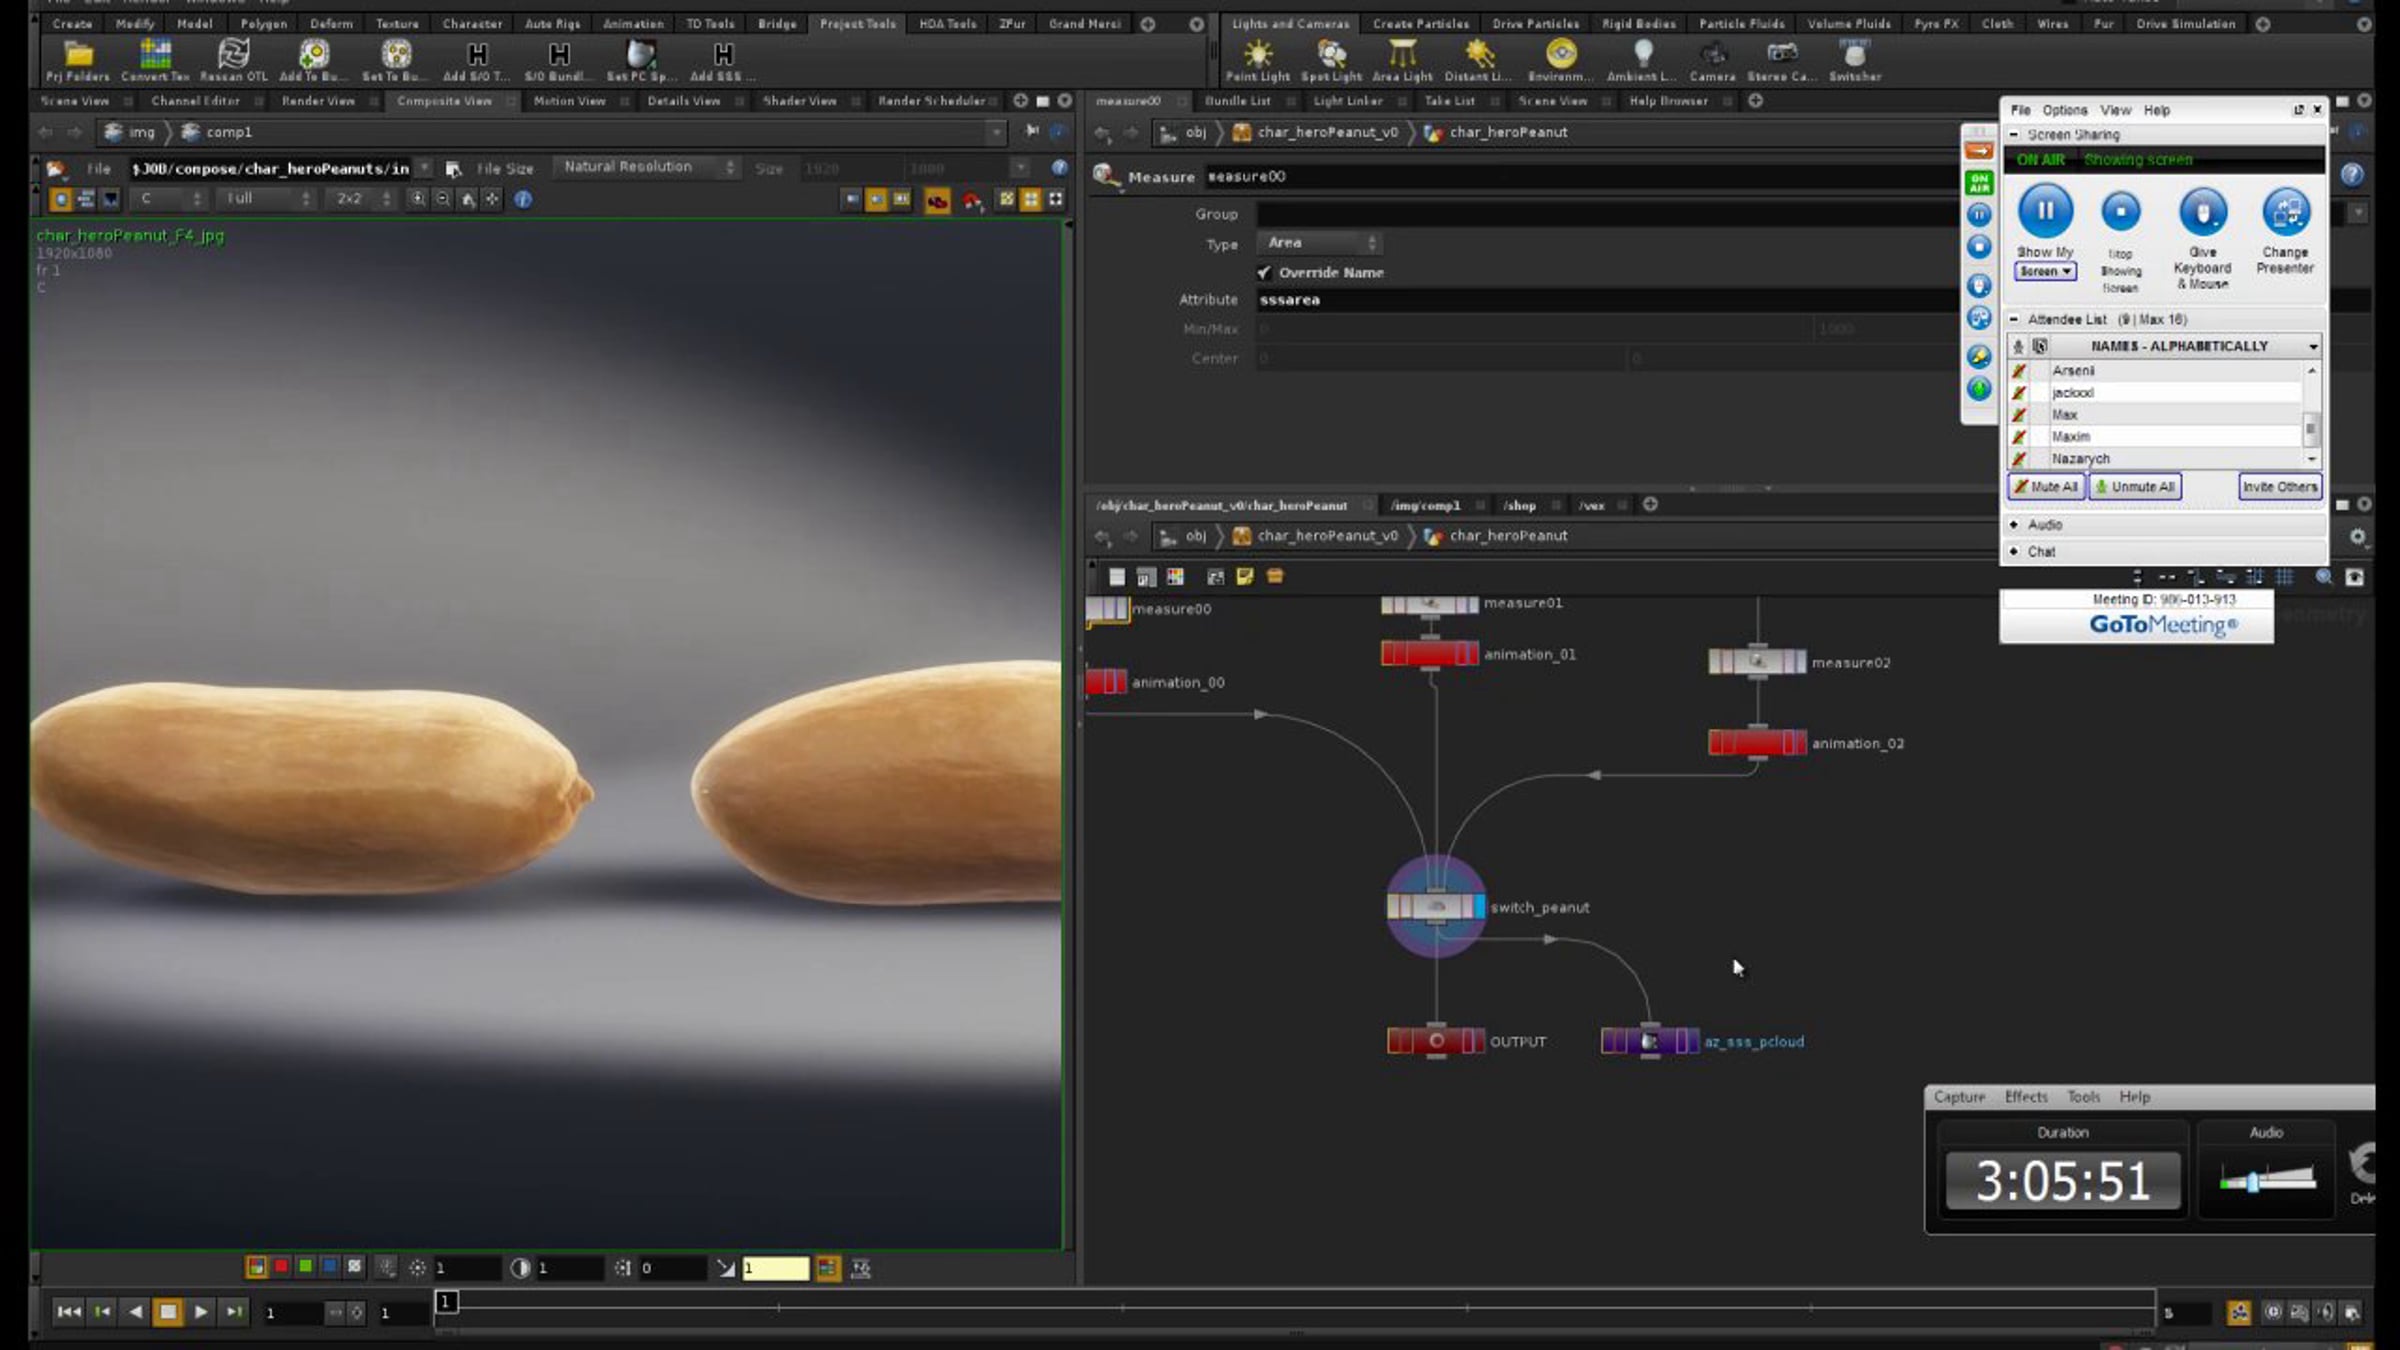Open the Effects menu in the recorder

tap(2026, 1097)
